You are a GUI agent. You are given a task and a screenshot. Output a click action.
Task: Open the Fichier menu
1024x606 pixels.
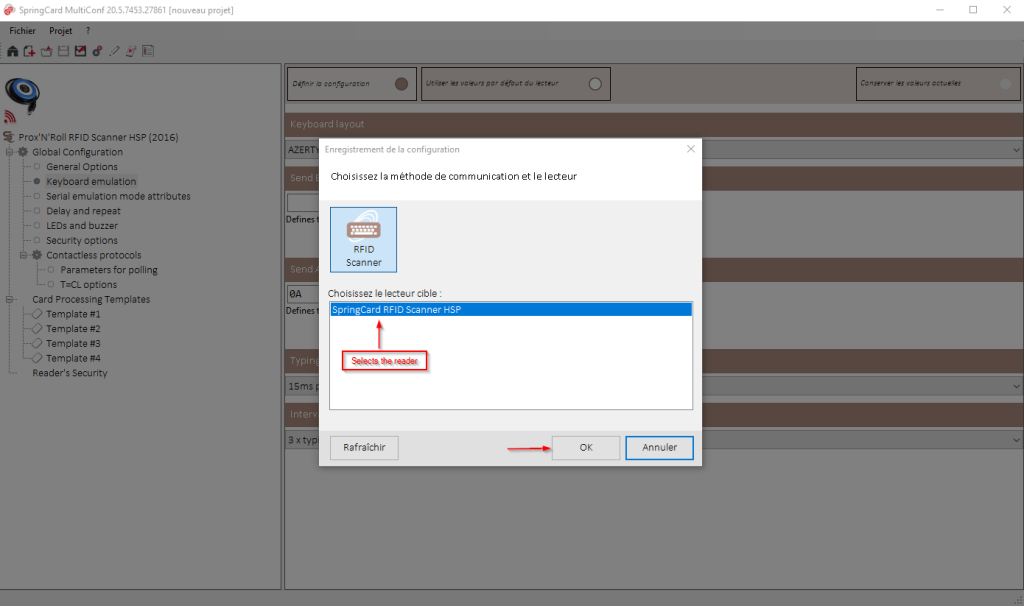tap(22, 31)
